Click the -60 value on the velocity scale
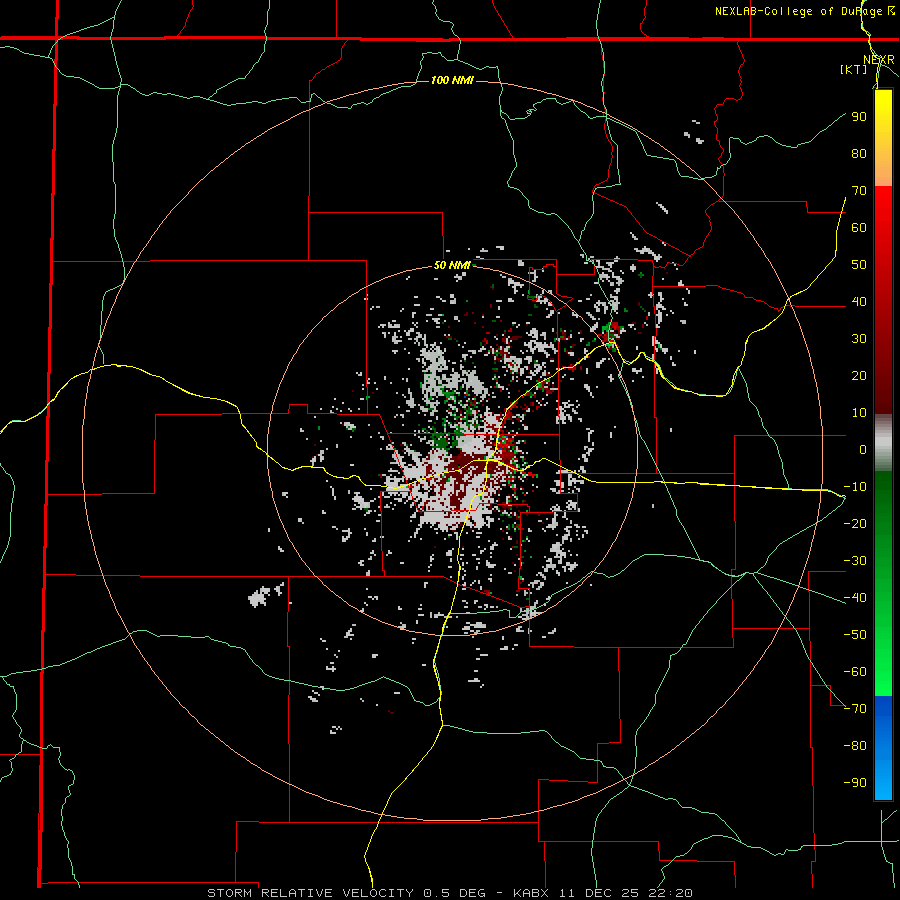 click(x=855, y=672)
